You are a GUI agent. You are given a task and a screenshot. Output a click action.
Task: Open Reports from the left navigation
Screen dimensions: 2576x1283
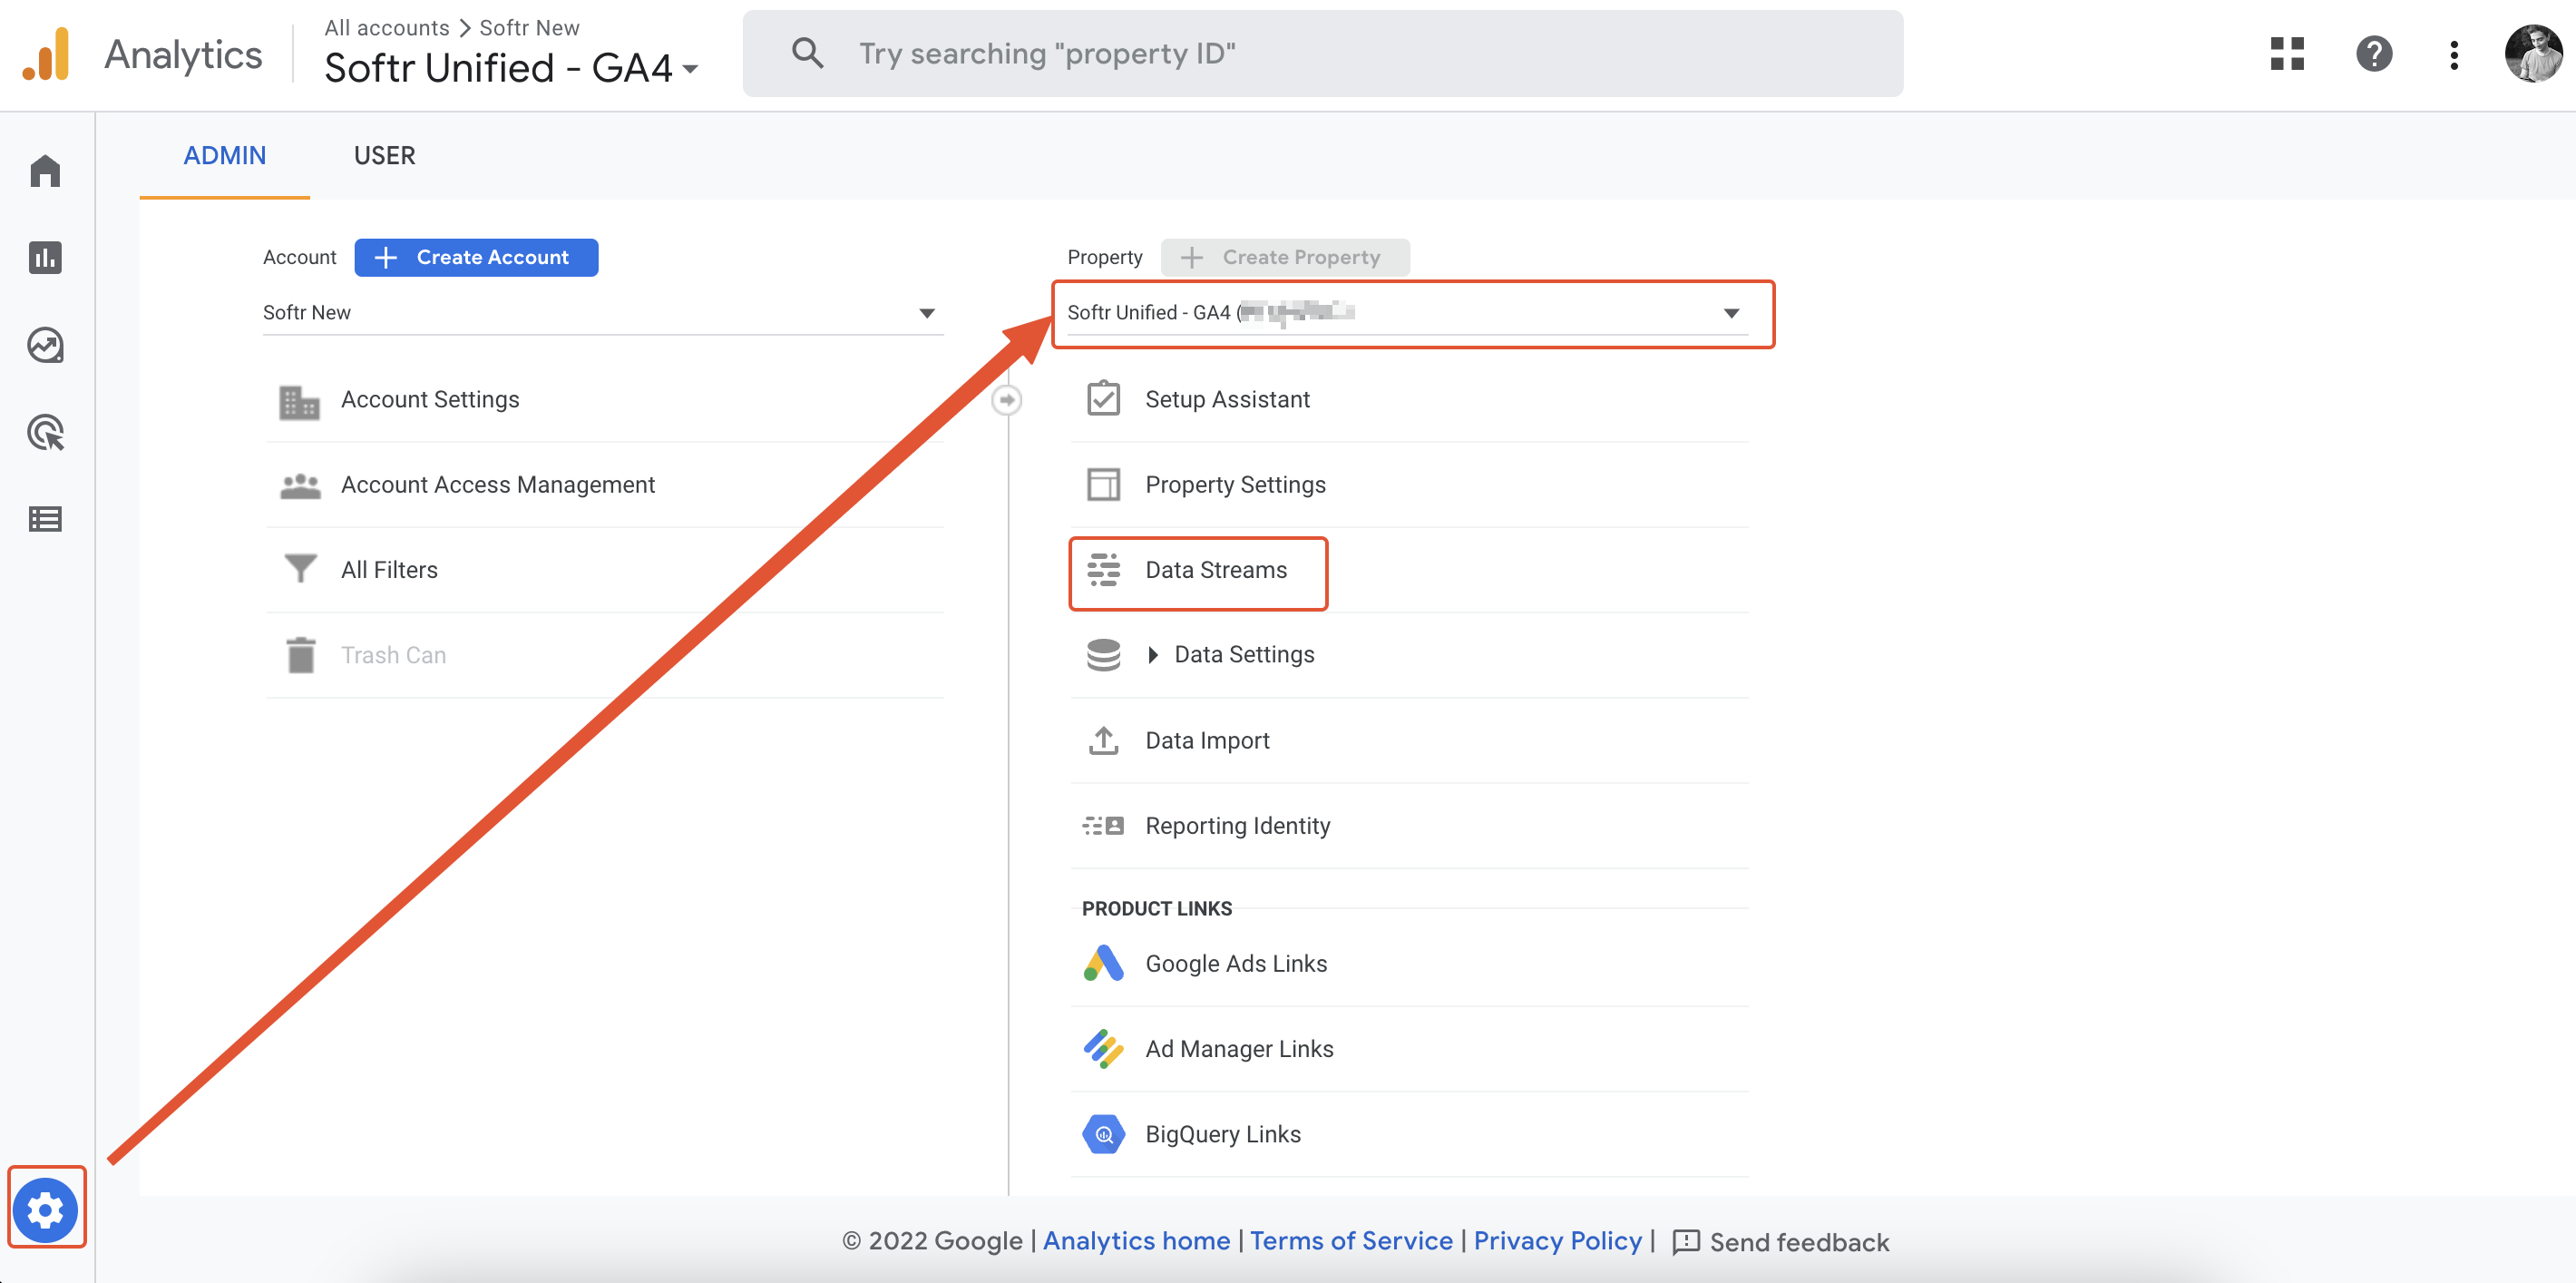[x=46, y=258]
